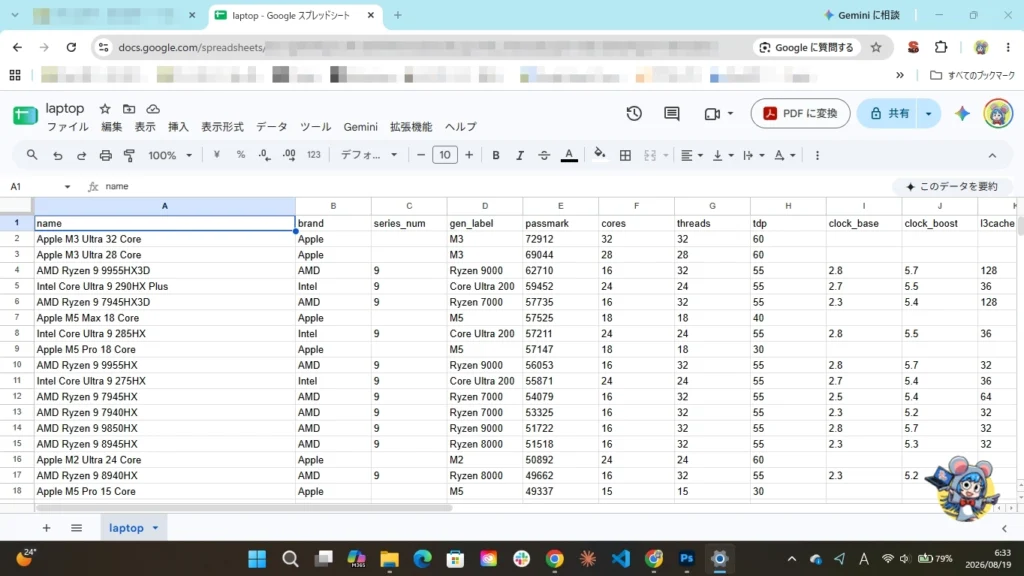Redo the last action
This screenshot has height=576, width=1024.
tap(81, 155)
